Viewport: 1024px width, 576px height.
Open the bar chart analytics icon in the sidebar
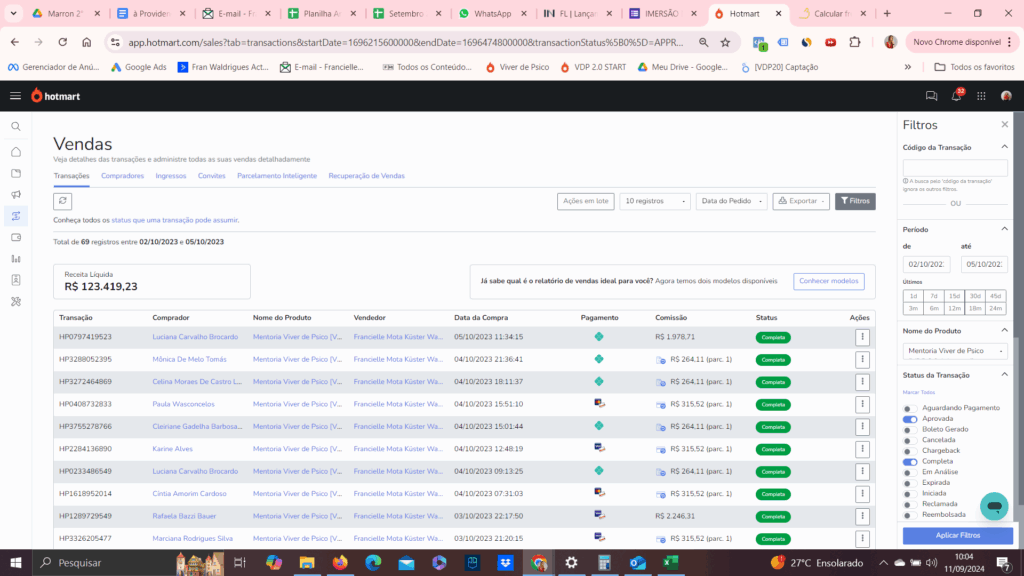click(16, 259)
